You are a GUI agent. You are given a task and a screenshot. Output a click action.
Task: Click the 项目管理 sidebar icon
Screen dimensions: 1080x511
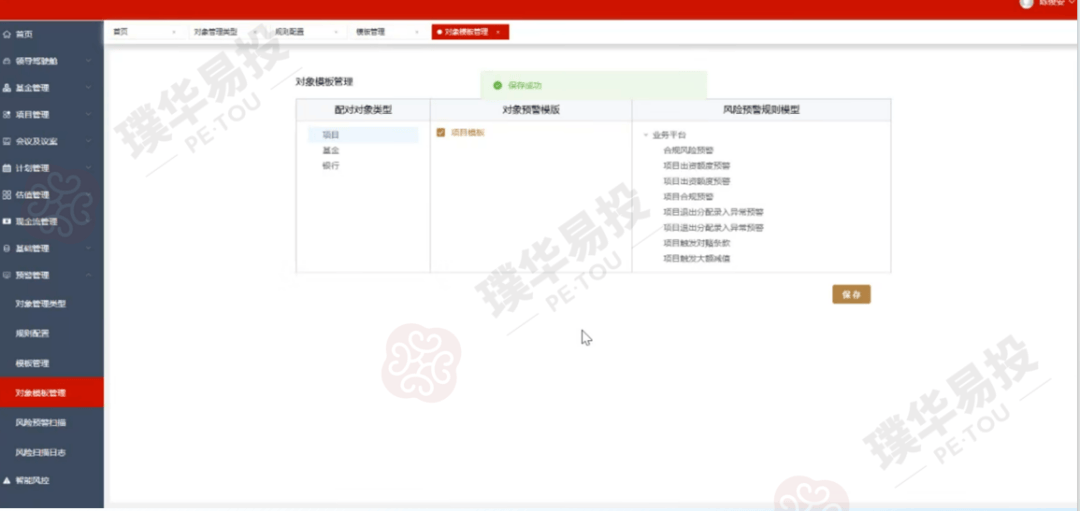point(8,115)
